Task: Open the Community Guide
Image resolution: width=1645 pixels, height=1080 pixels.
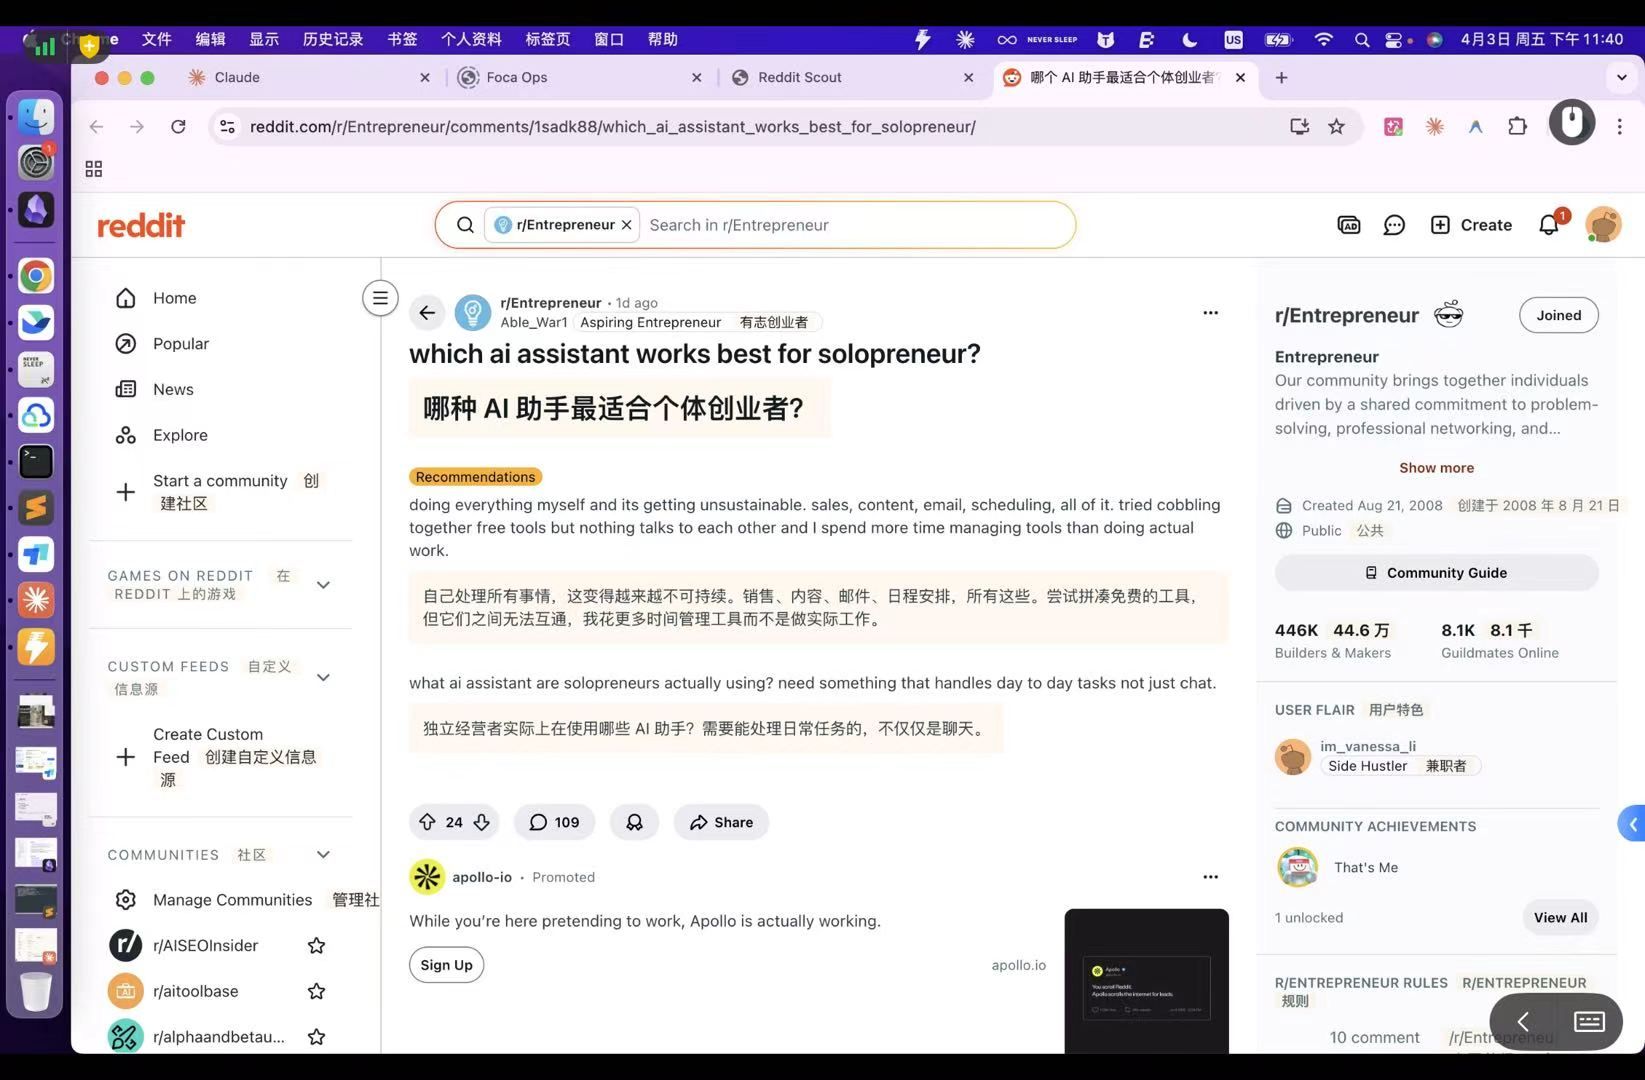Action: coord(1436,573)
